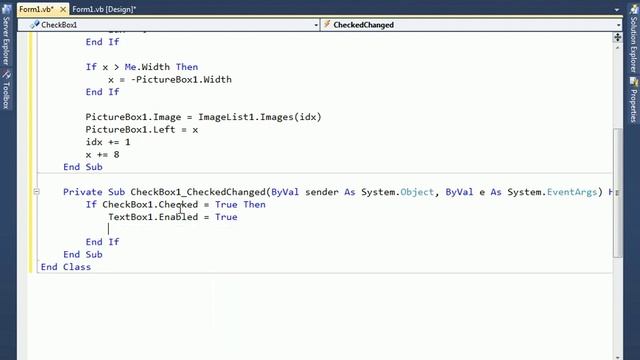Click the editor window split handle icon
The image size is (640, 360).
617,38
